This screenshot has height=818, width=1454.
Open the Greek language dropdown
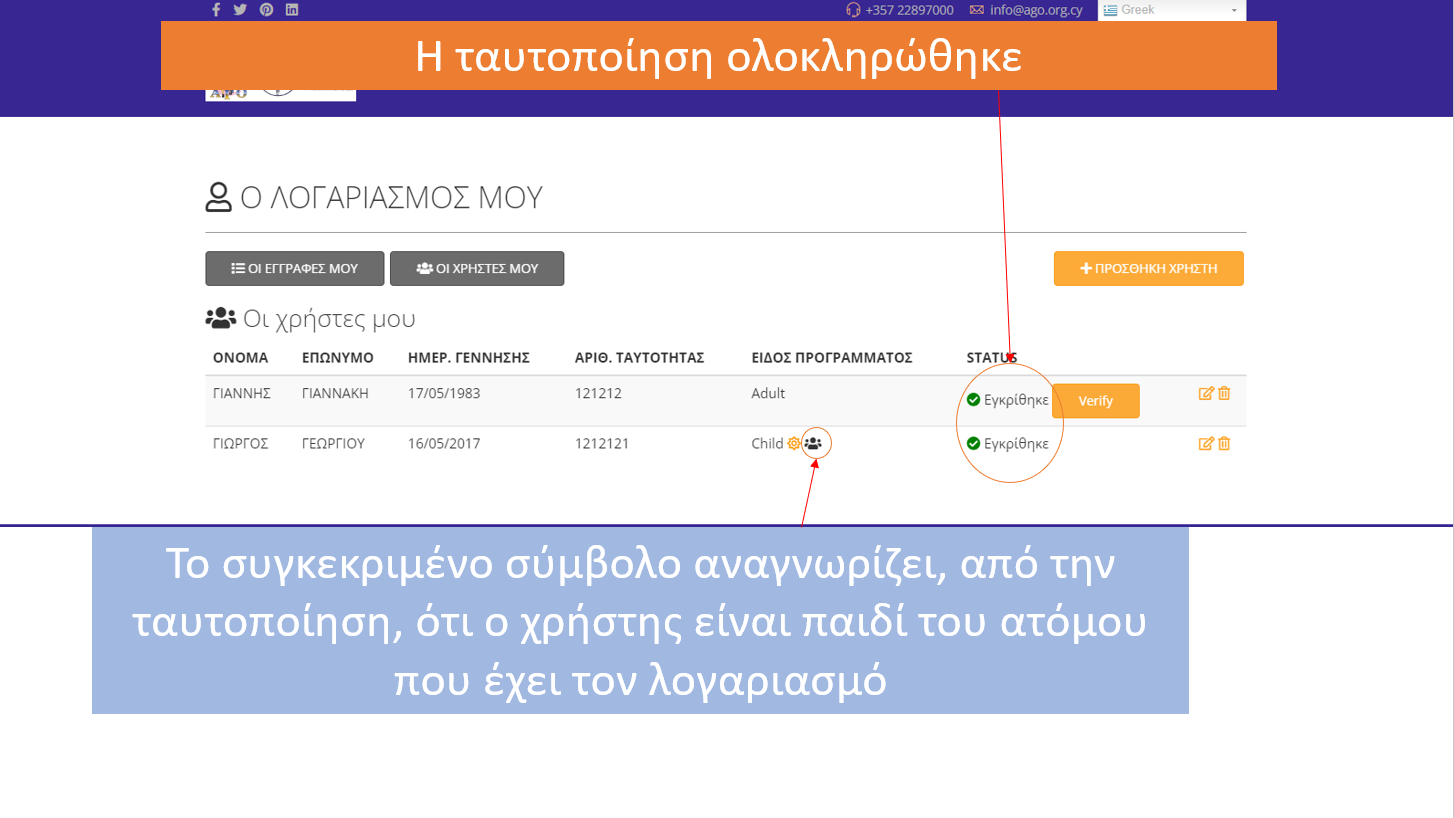click(1171, 10)
